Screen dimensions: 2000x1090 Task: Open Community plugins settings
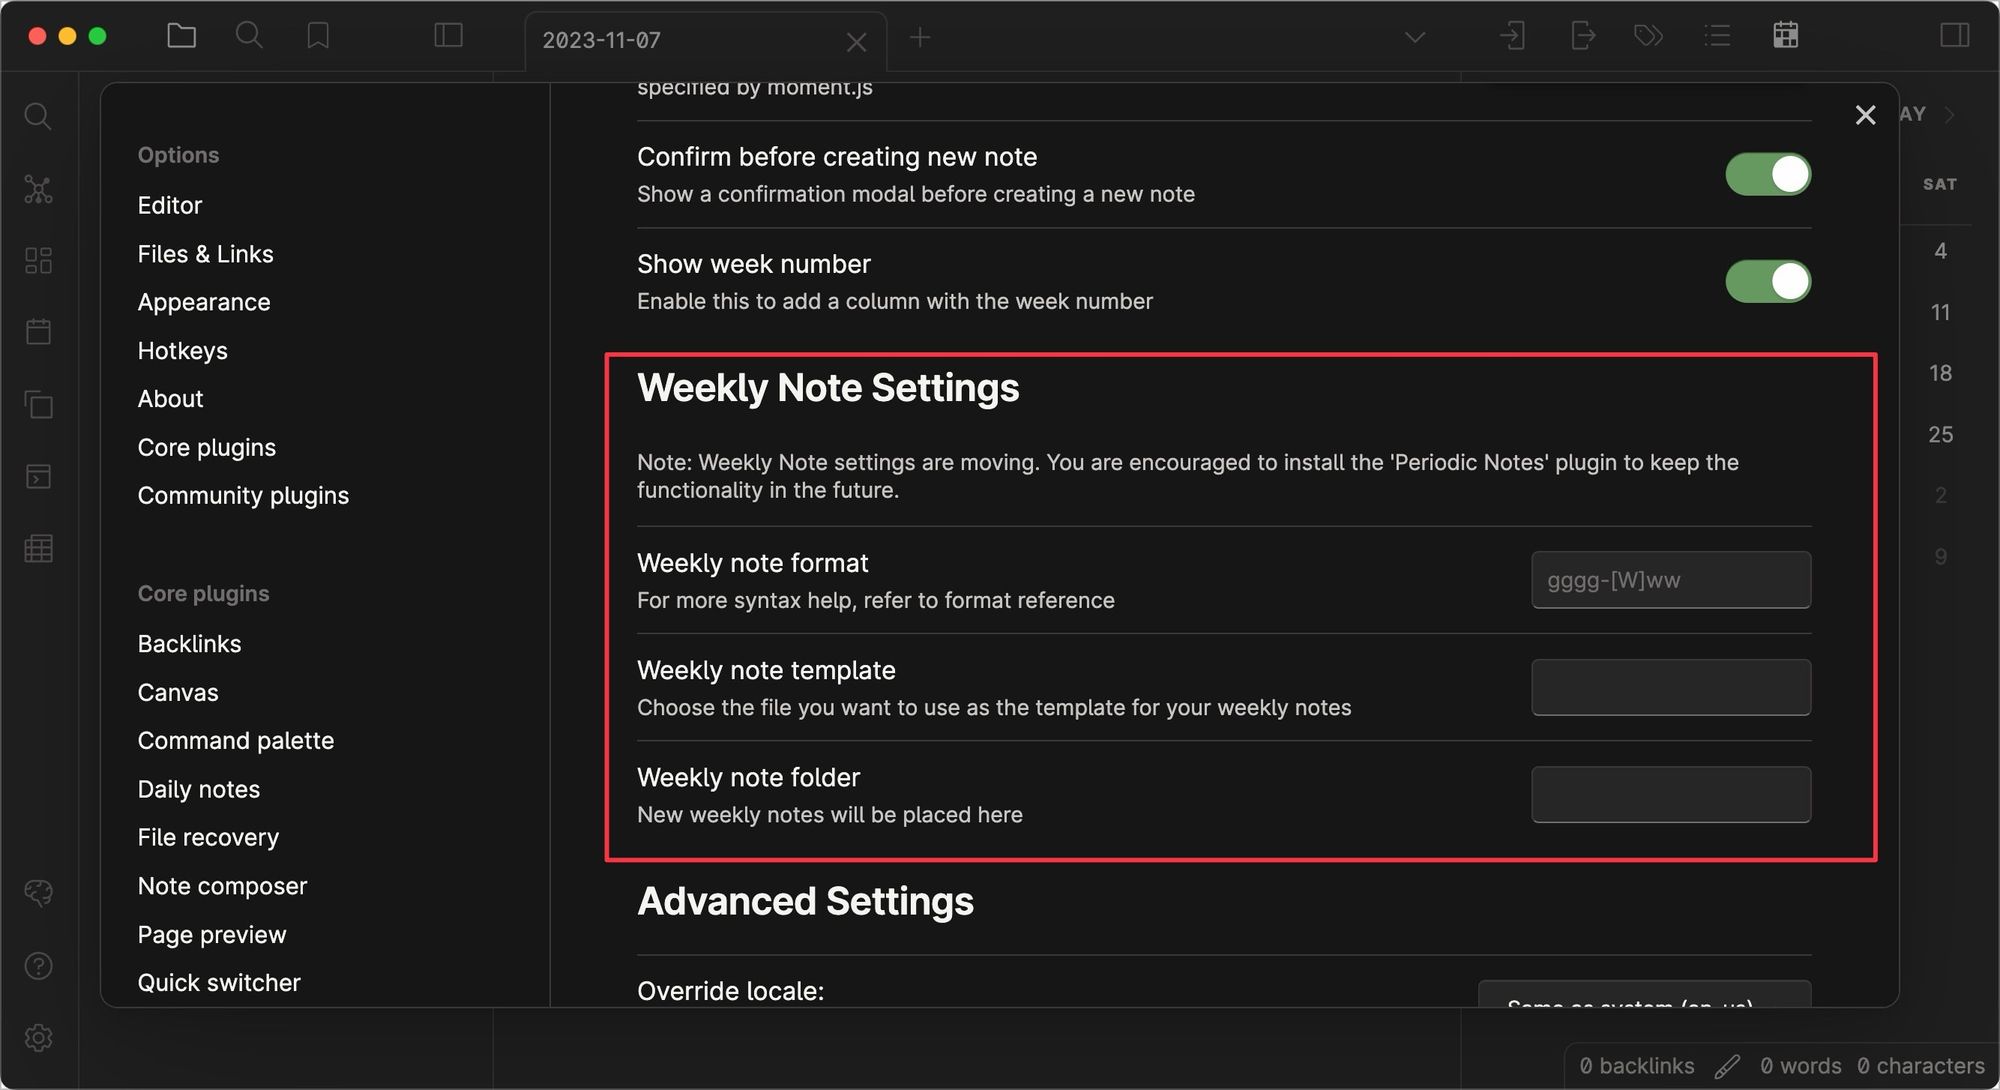tap(243, 494)
